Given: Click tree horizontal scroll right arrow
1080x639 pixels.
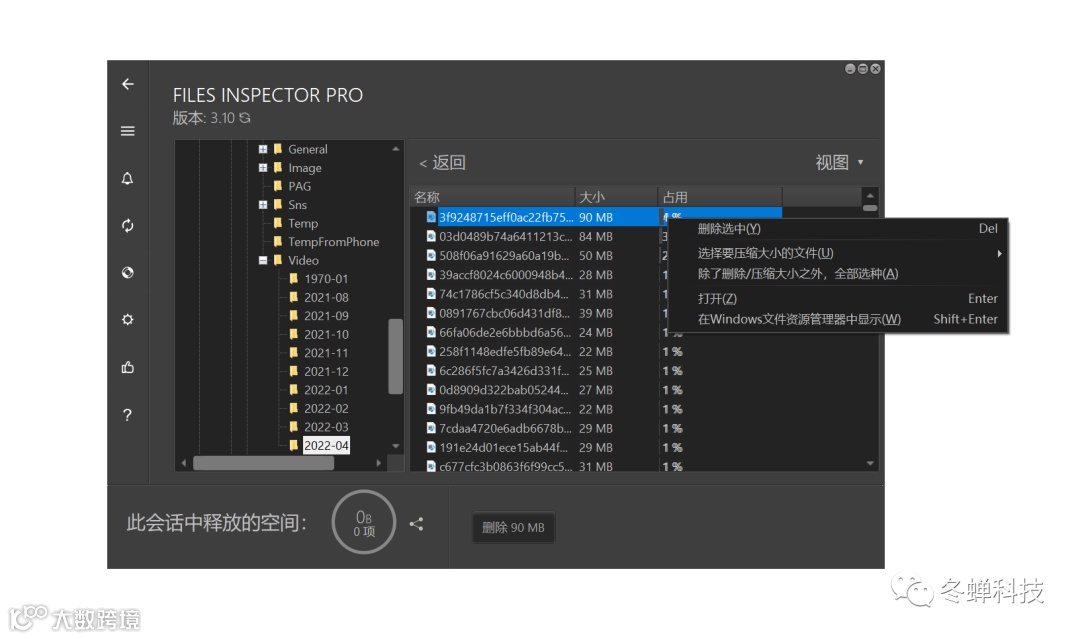Looking at the screenshot, I should coord(378,463).
